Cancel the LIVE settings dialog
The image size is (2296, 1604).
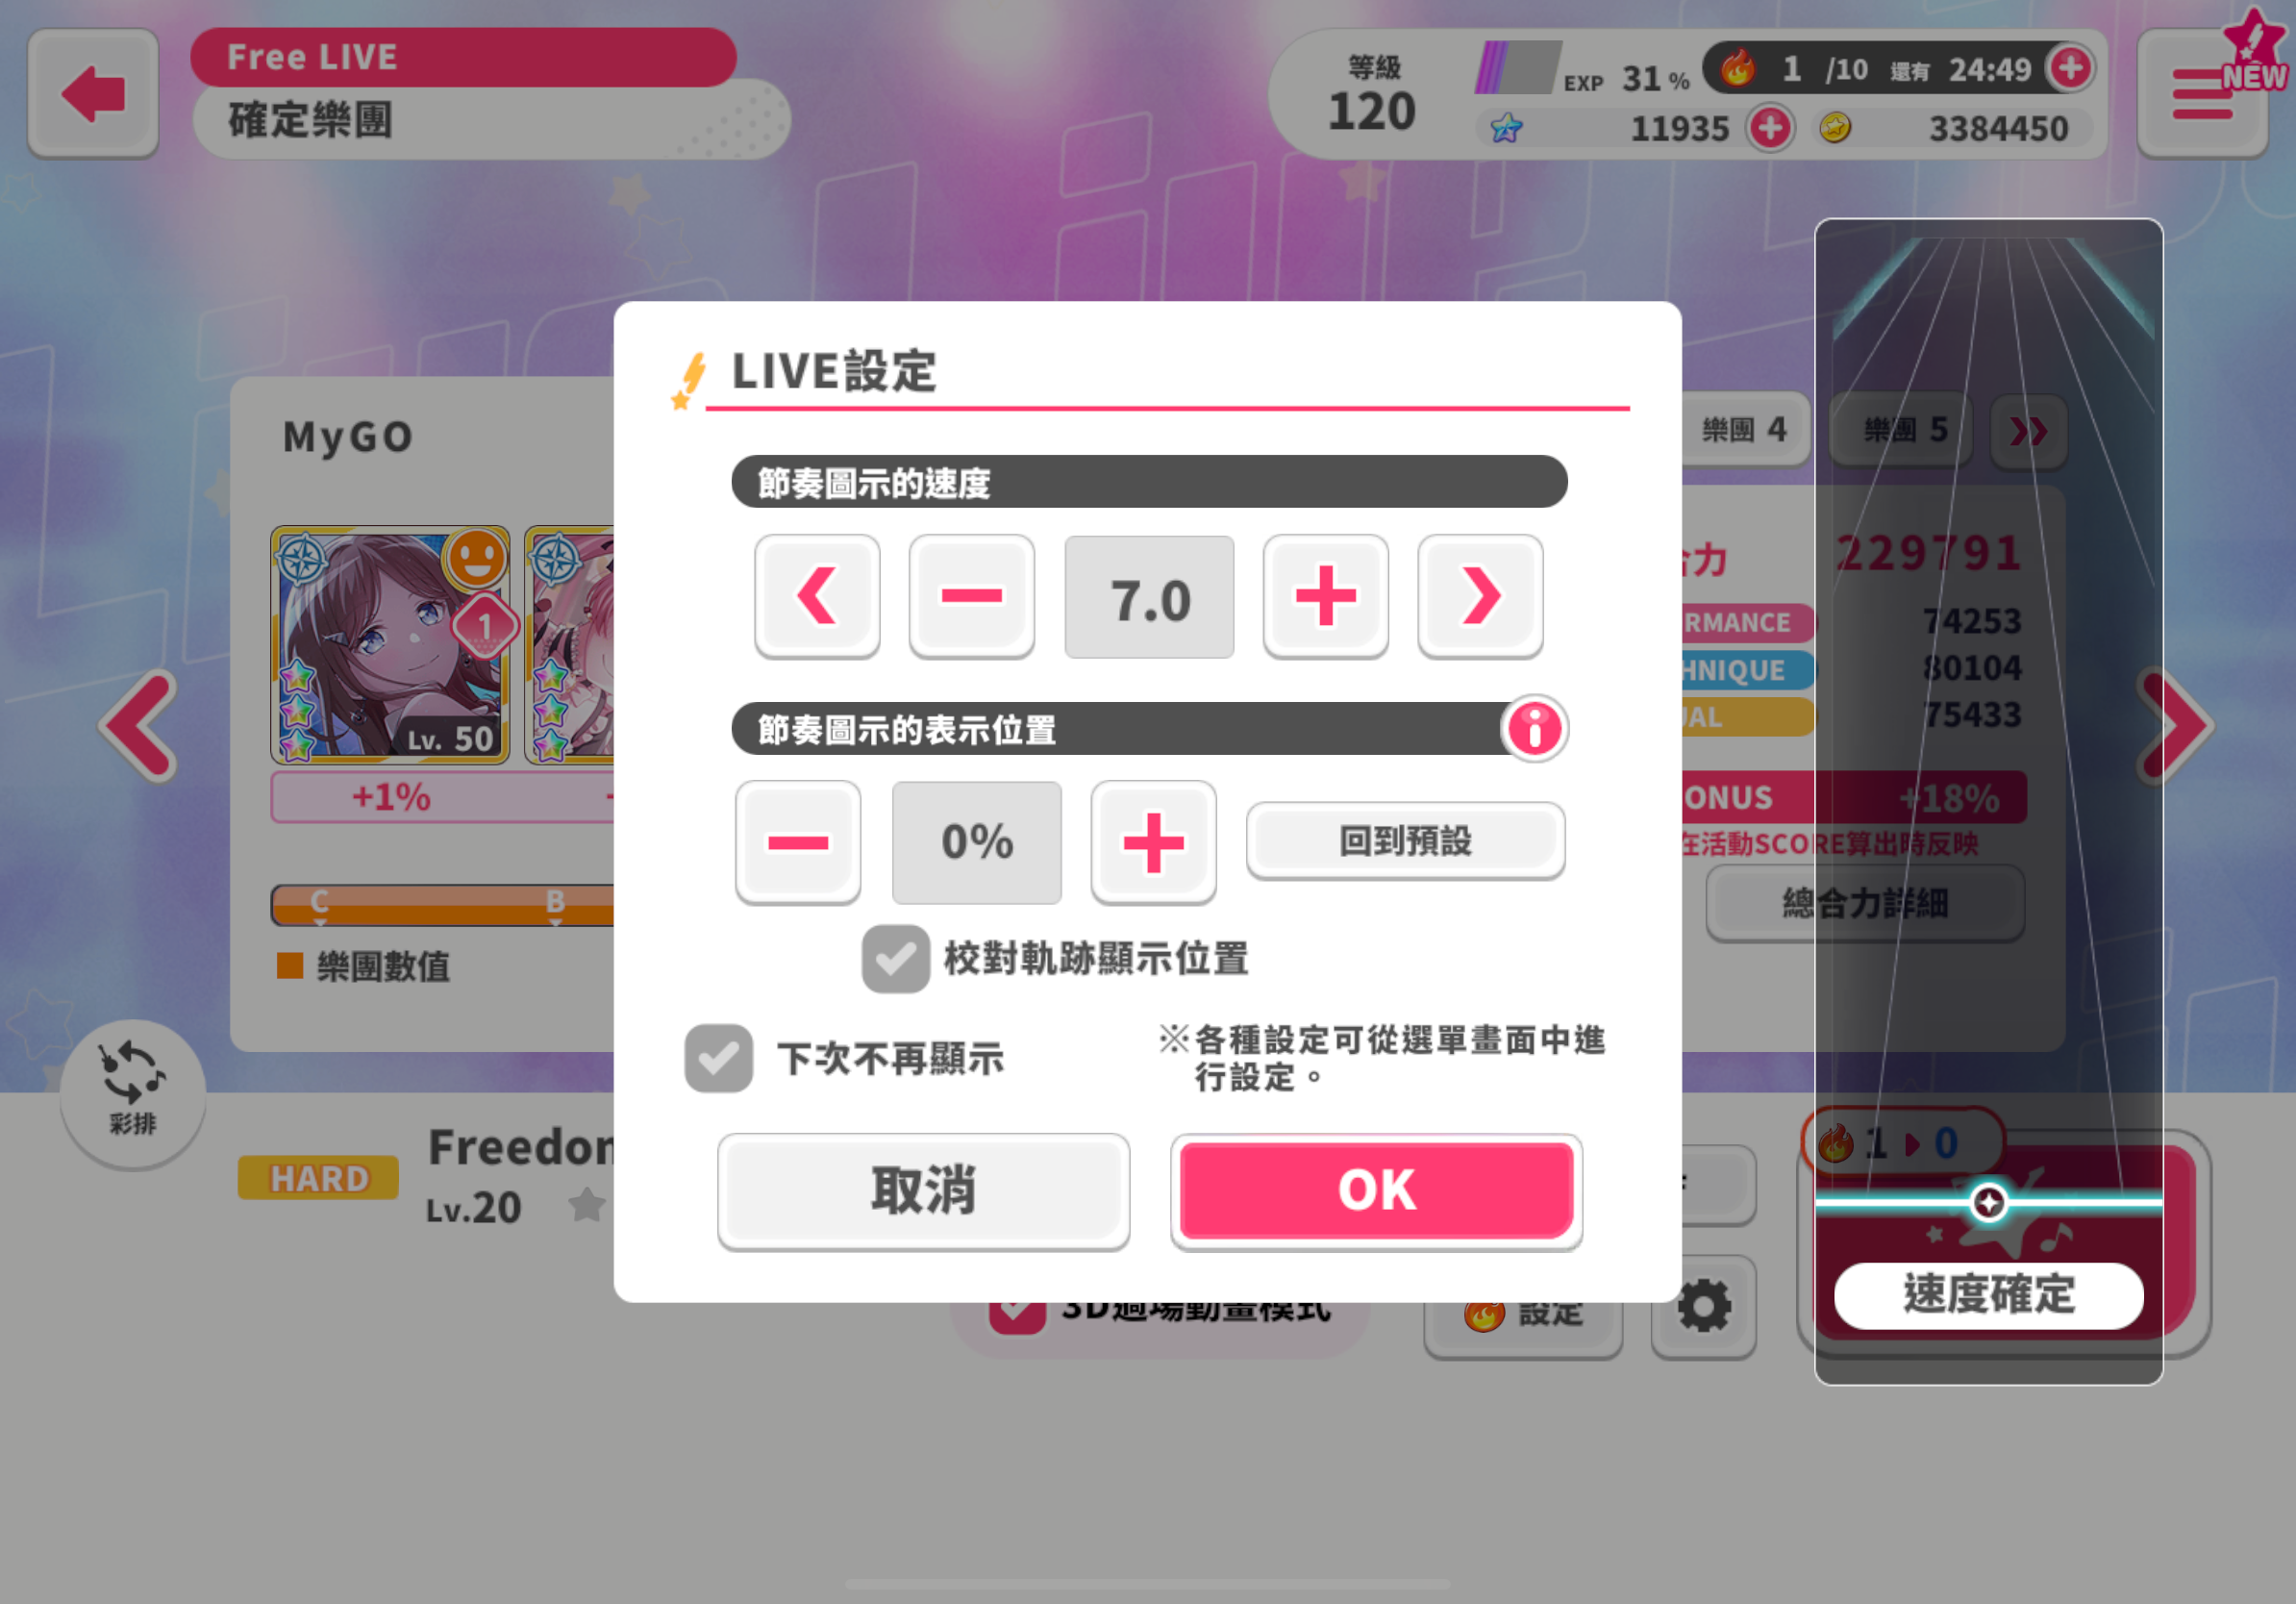924,1190
